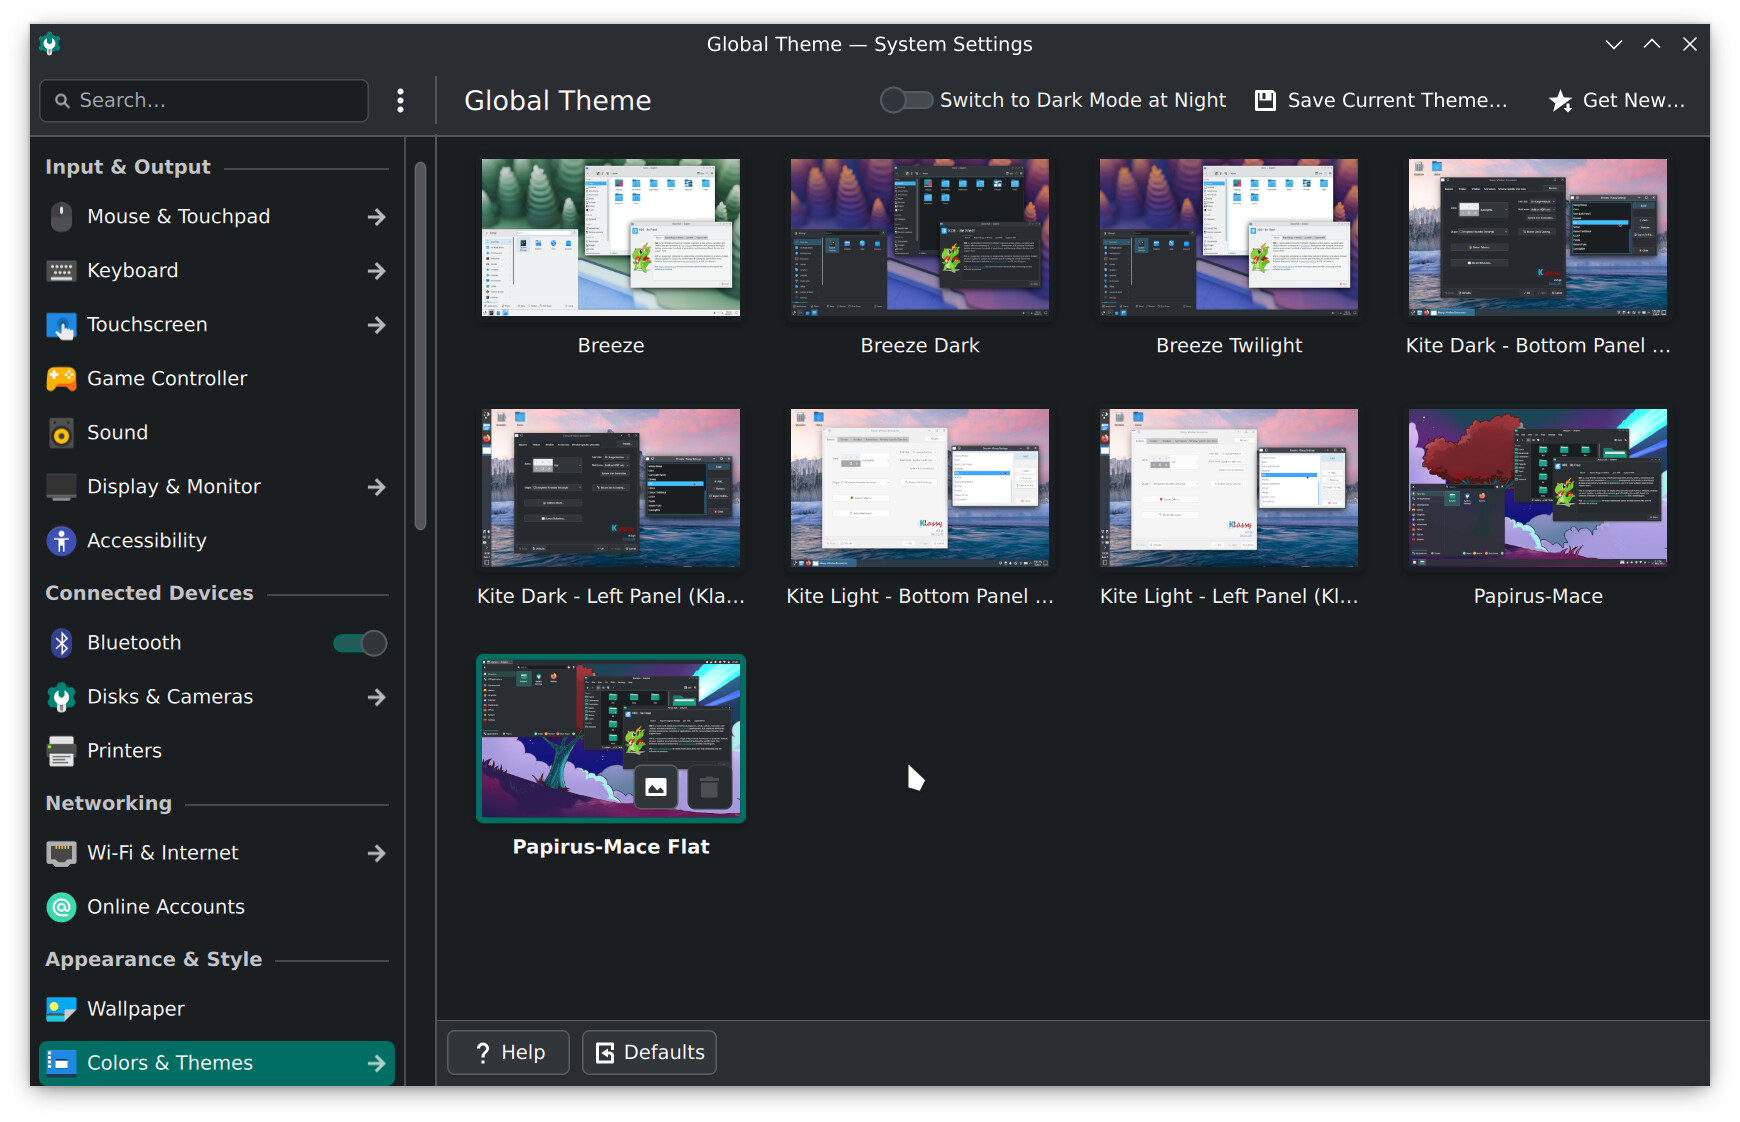Click the Keyboard icon in sidebar
Screen dimensions: 1740x1122
61,271
